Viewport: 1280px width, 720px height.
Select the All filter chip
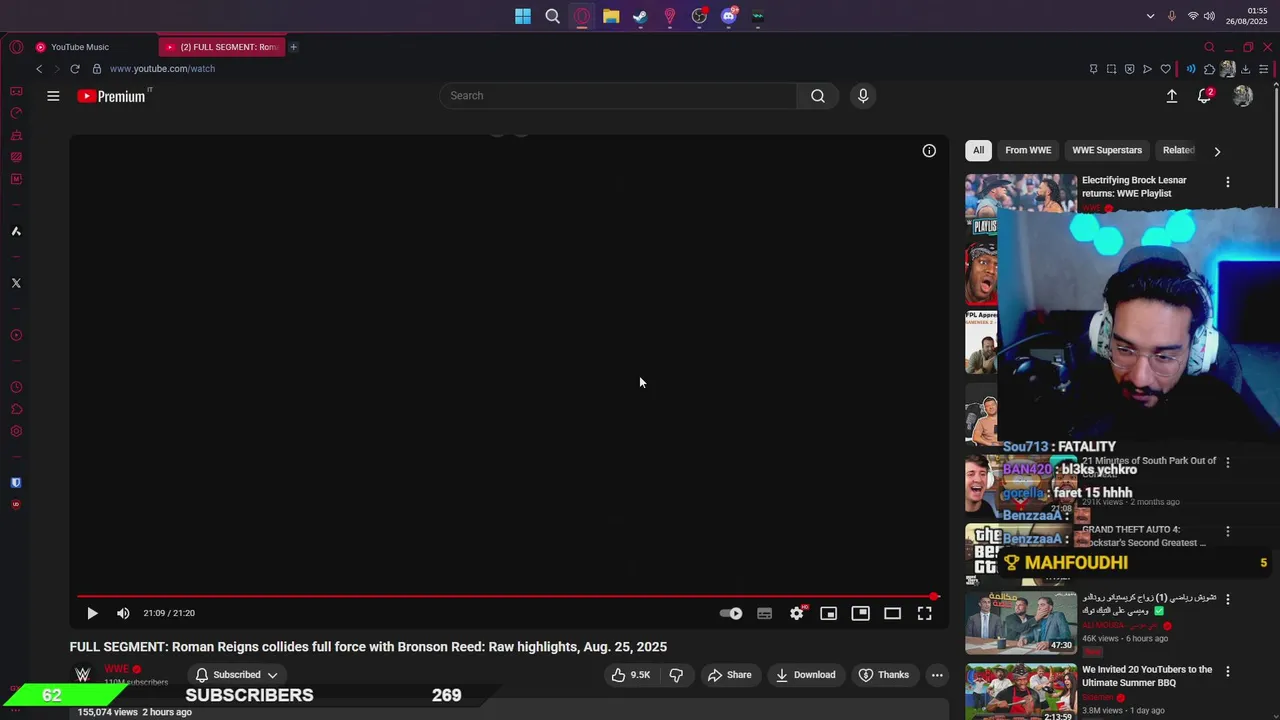pos(979,150)
